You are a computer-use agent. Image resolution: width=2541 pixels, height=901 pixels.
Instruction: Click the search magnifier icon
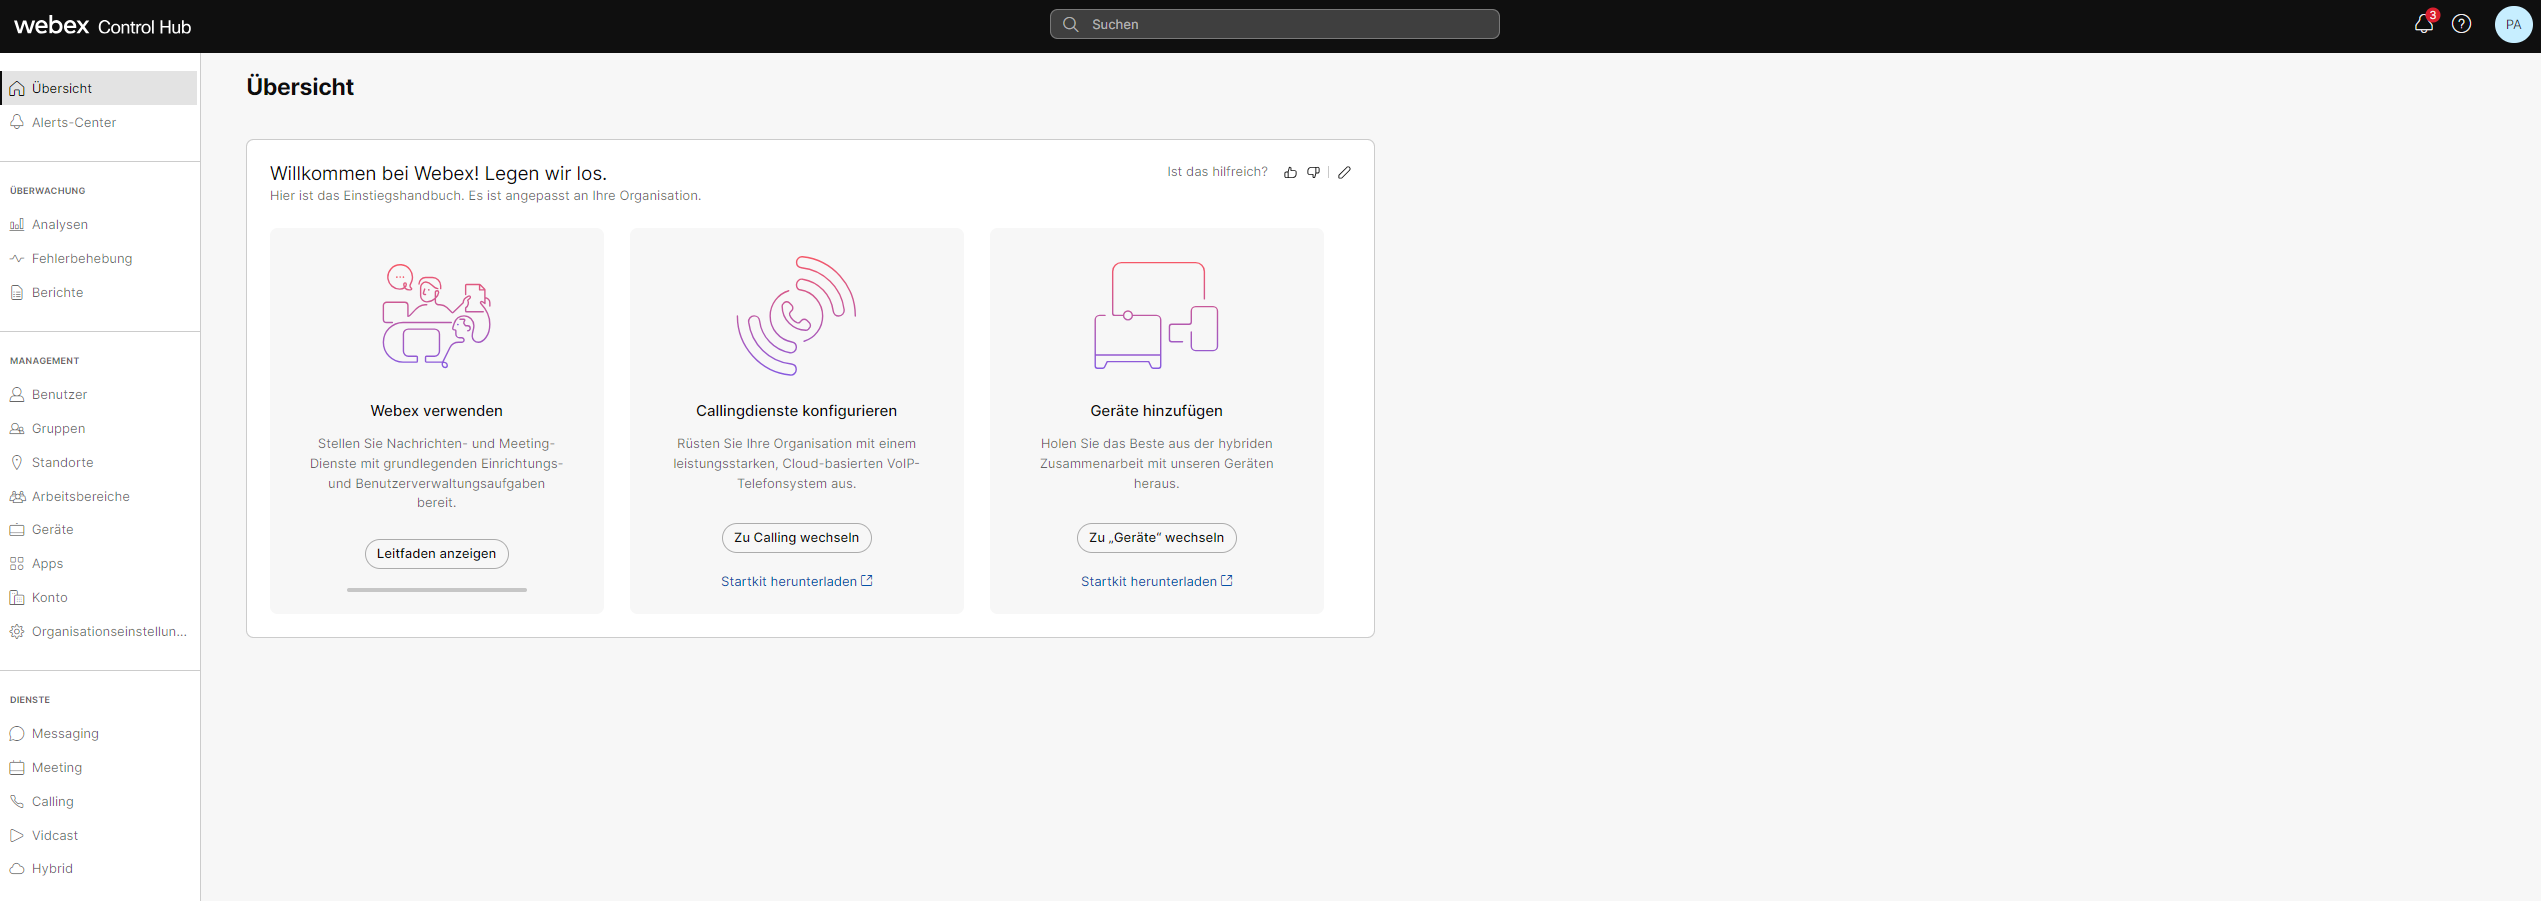pyautogui.click(x=1071, y=24)
